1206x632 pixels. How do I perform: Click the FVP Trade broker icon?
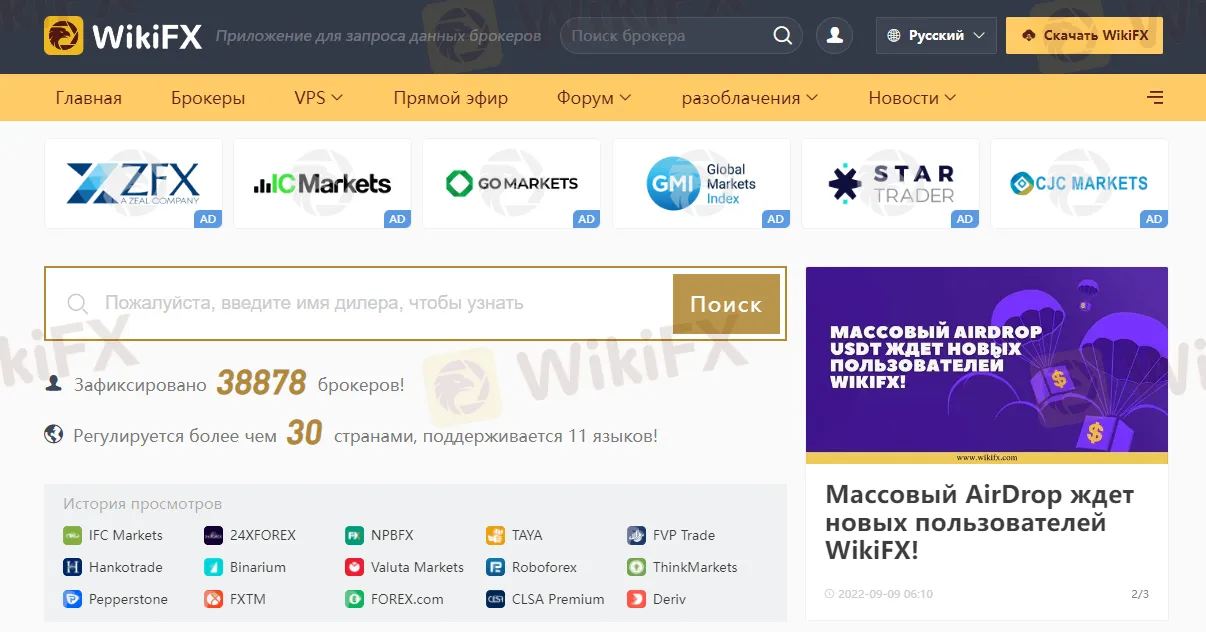click(x=636, y=535)
